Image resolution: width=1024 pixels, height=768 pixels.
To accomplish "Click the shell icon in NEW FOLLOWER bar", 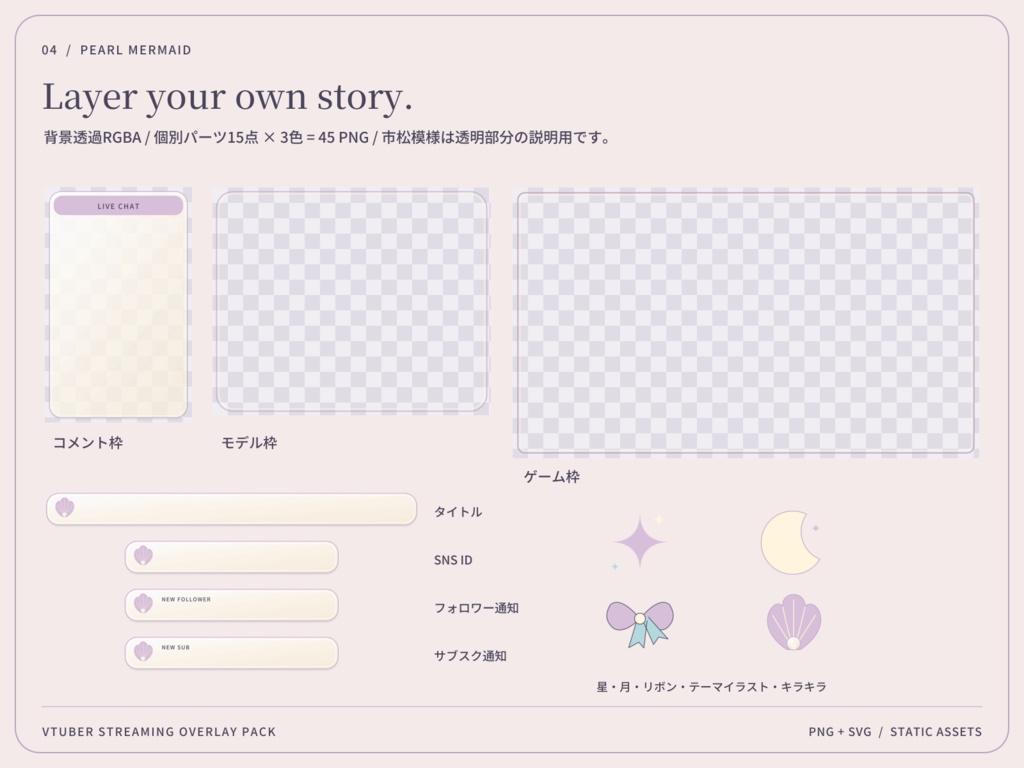I will pos(143,603).
